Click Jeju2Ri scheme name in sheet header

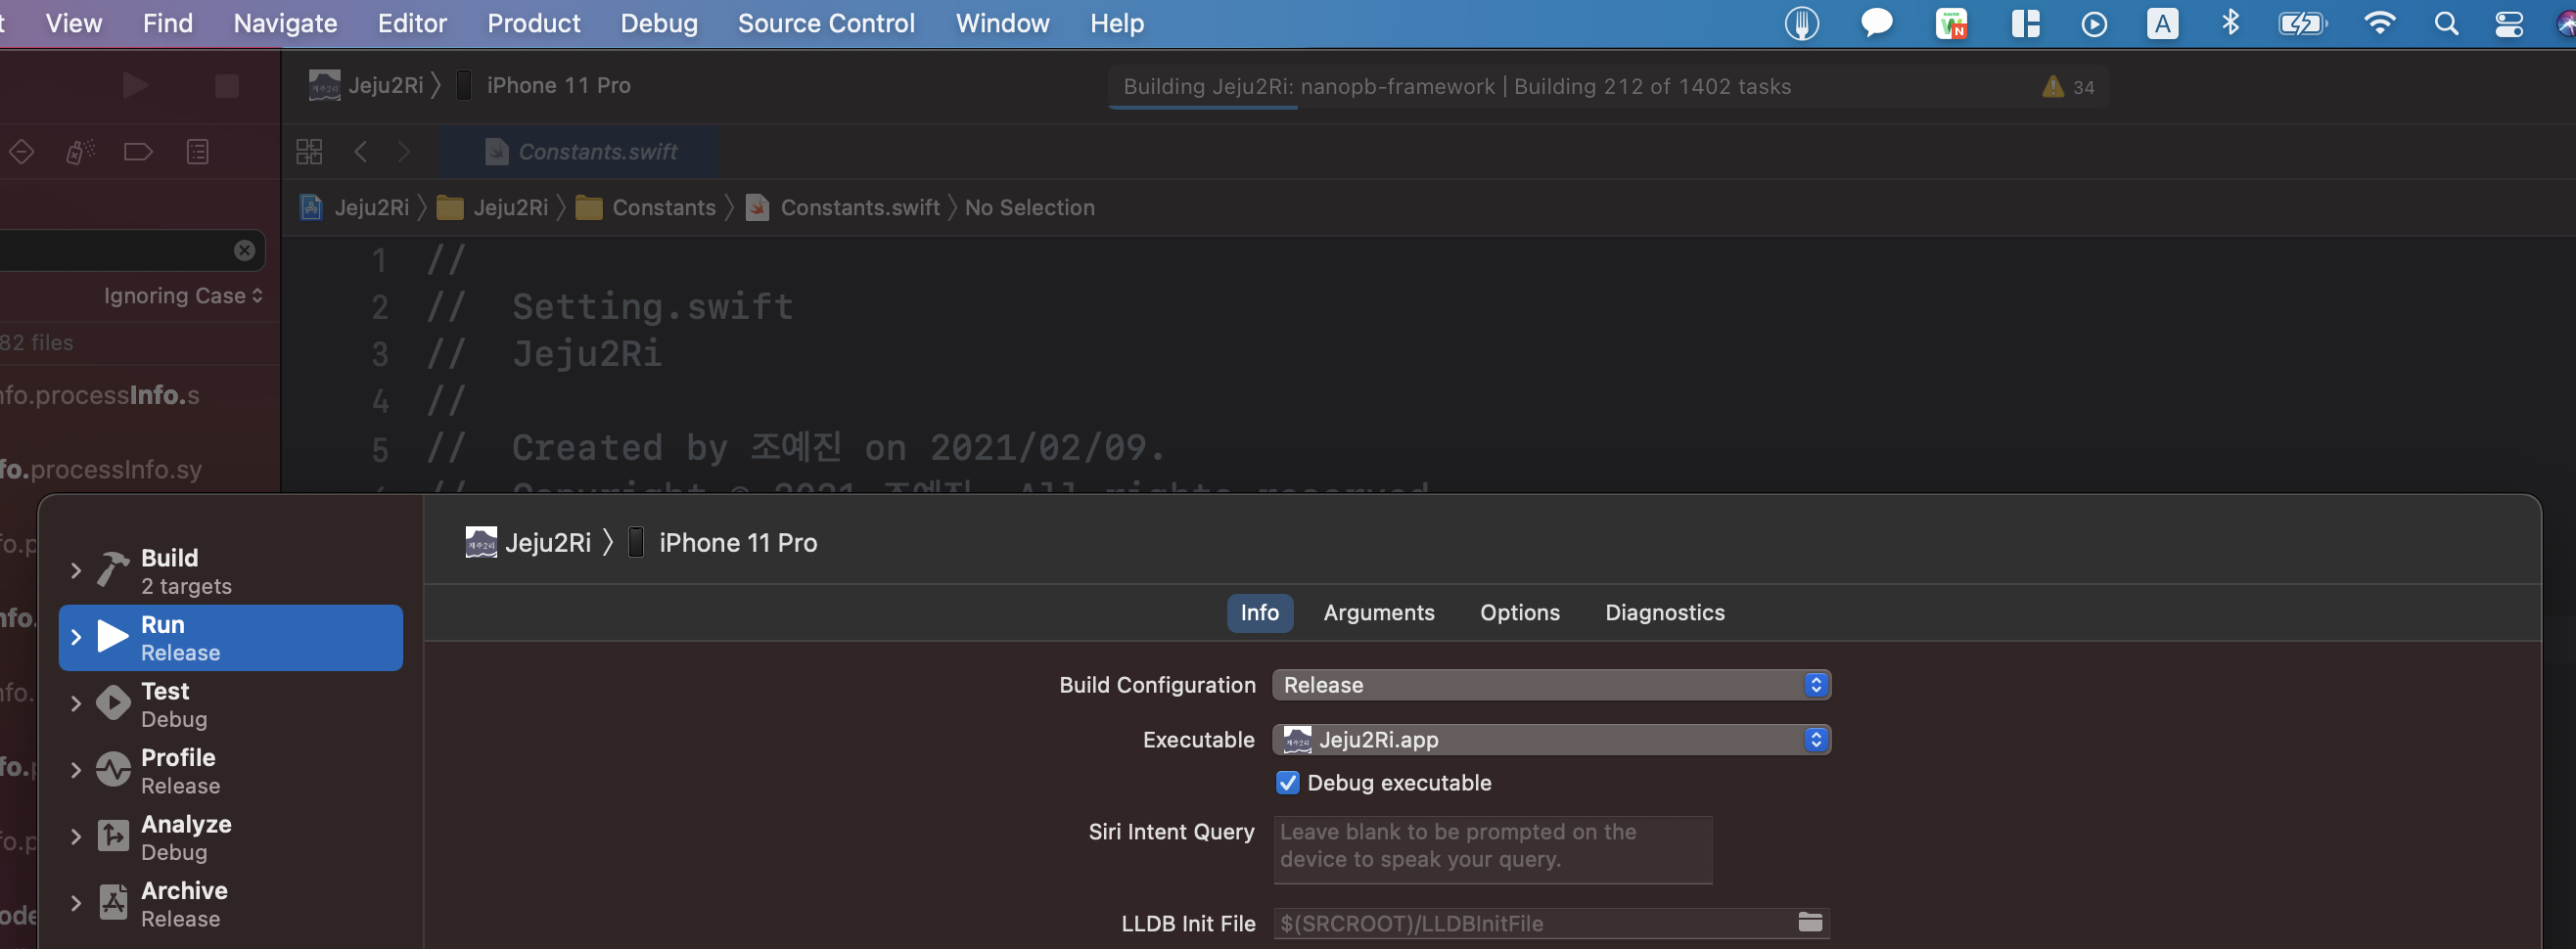coord(548,543)
